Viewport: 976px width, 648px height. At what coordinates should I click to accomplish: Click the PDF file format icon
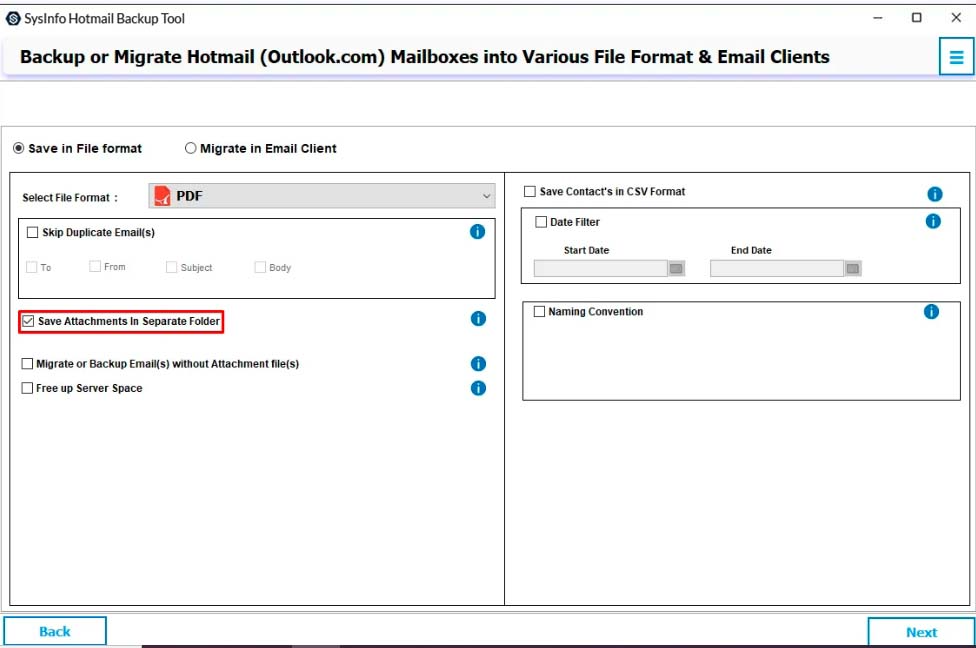pyautogui.click(x=162, y=196)
